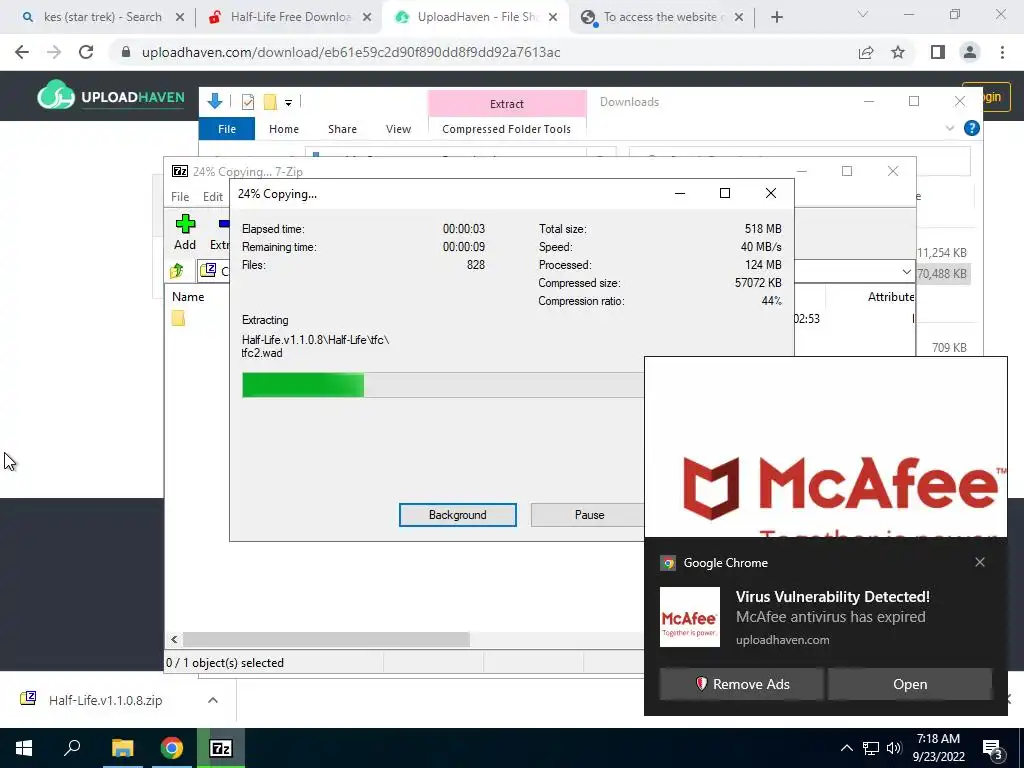Image resolution: width=1024 pixels, height=768 pixels.
Task: Expand the download item options chevron
Action: point(212,700)
